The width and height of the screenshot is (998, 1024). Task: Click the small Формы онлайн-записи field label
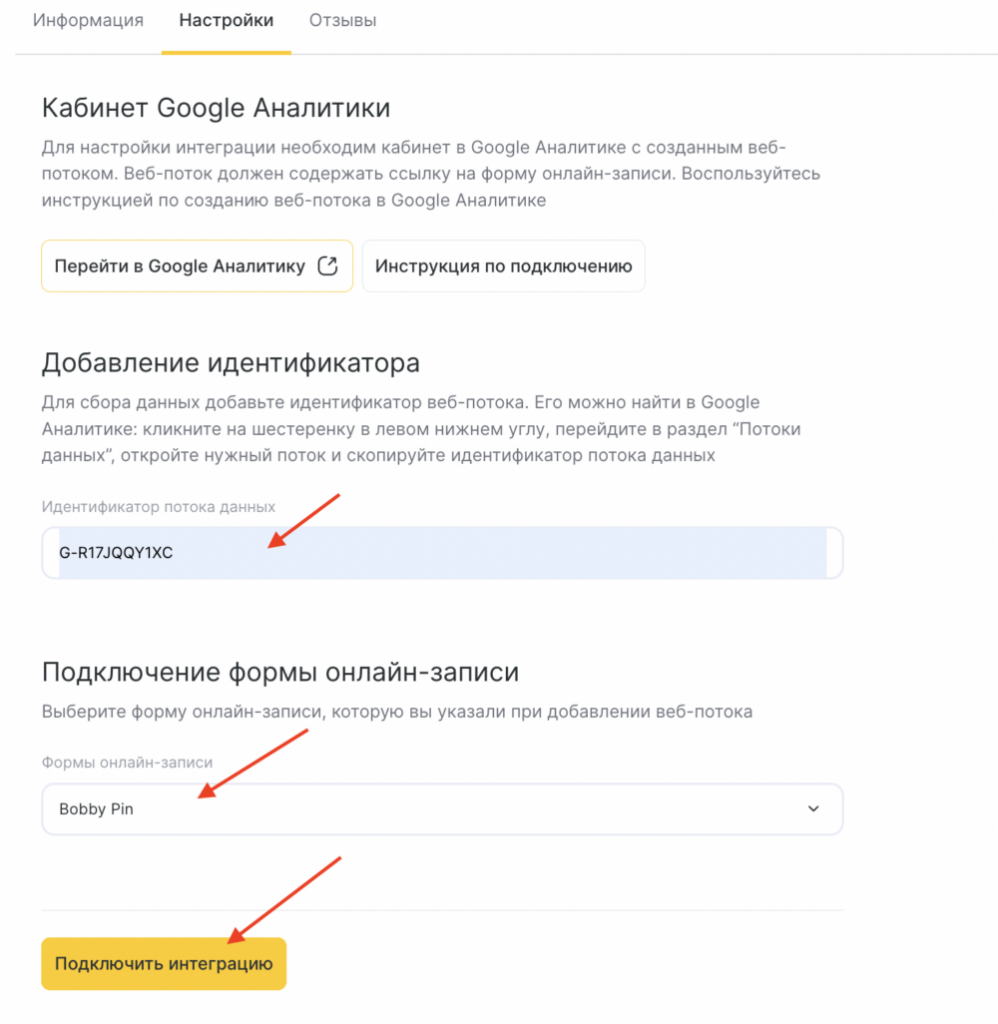click(127, 762)
